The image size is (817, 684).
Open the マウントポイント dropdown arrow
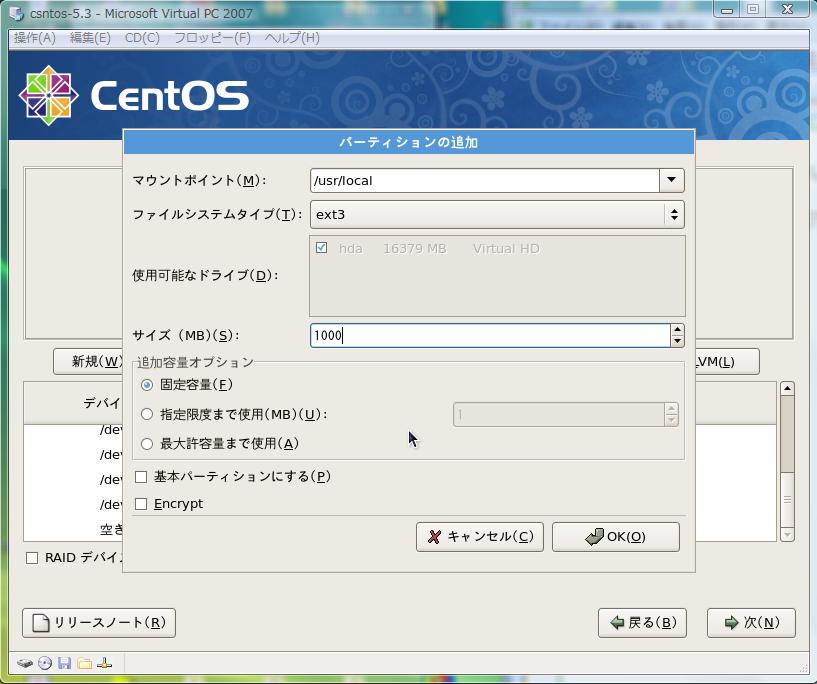(x=671, y=181)
